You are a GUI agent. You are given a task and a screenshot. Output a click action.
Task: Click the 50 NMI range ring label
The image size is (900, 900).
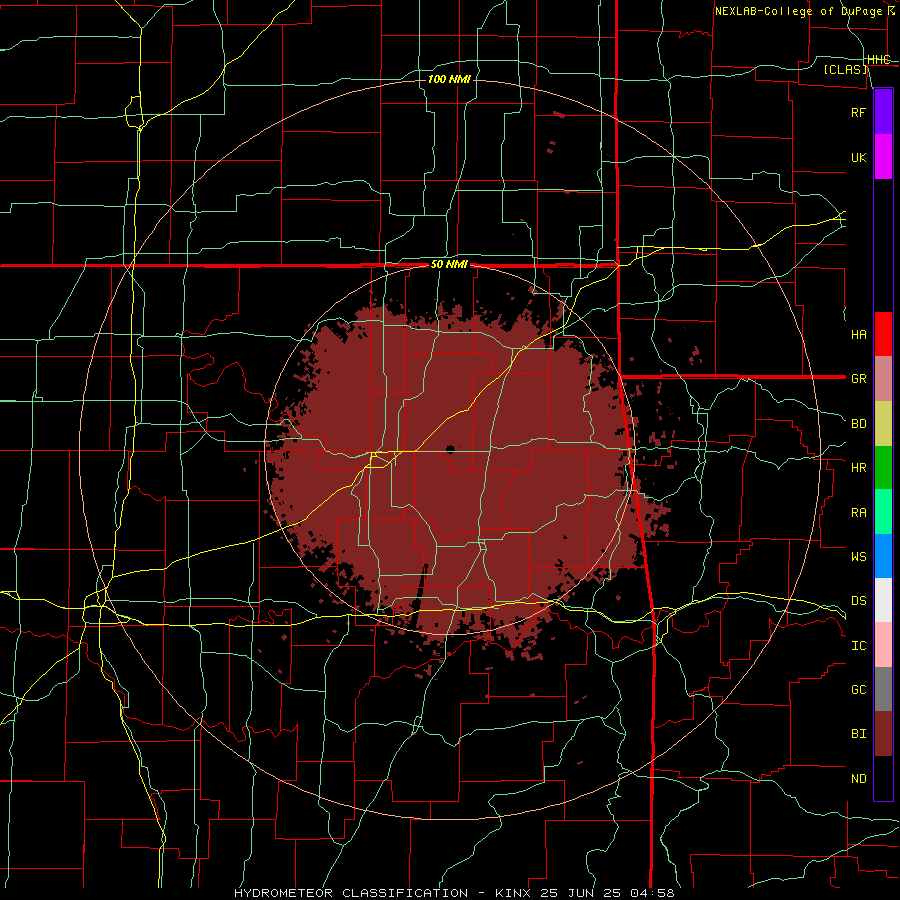click(449, 265)
